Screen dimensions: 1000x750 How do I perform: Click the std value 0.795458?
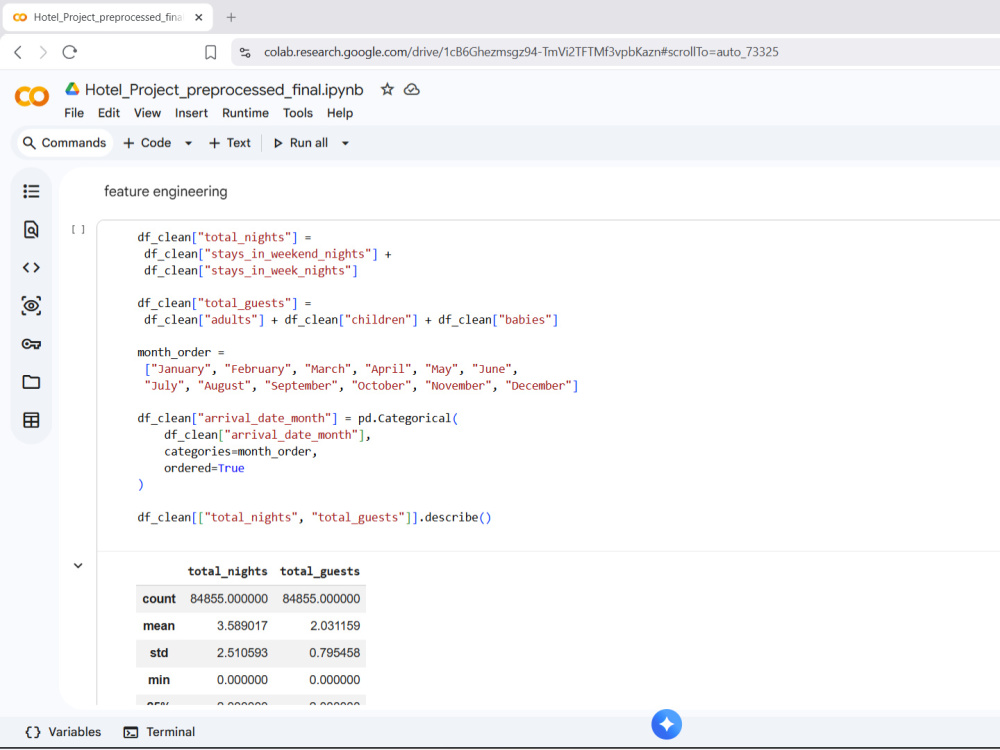pyautogui.click(x=335, y=653)
